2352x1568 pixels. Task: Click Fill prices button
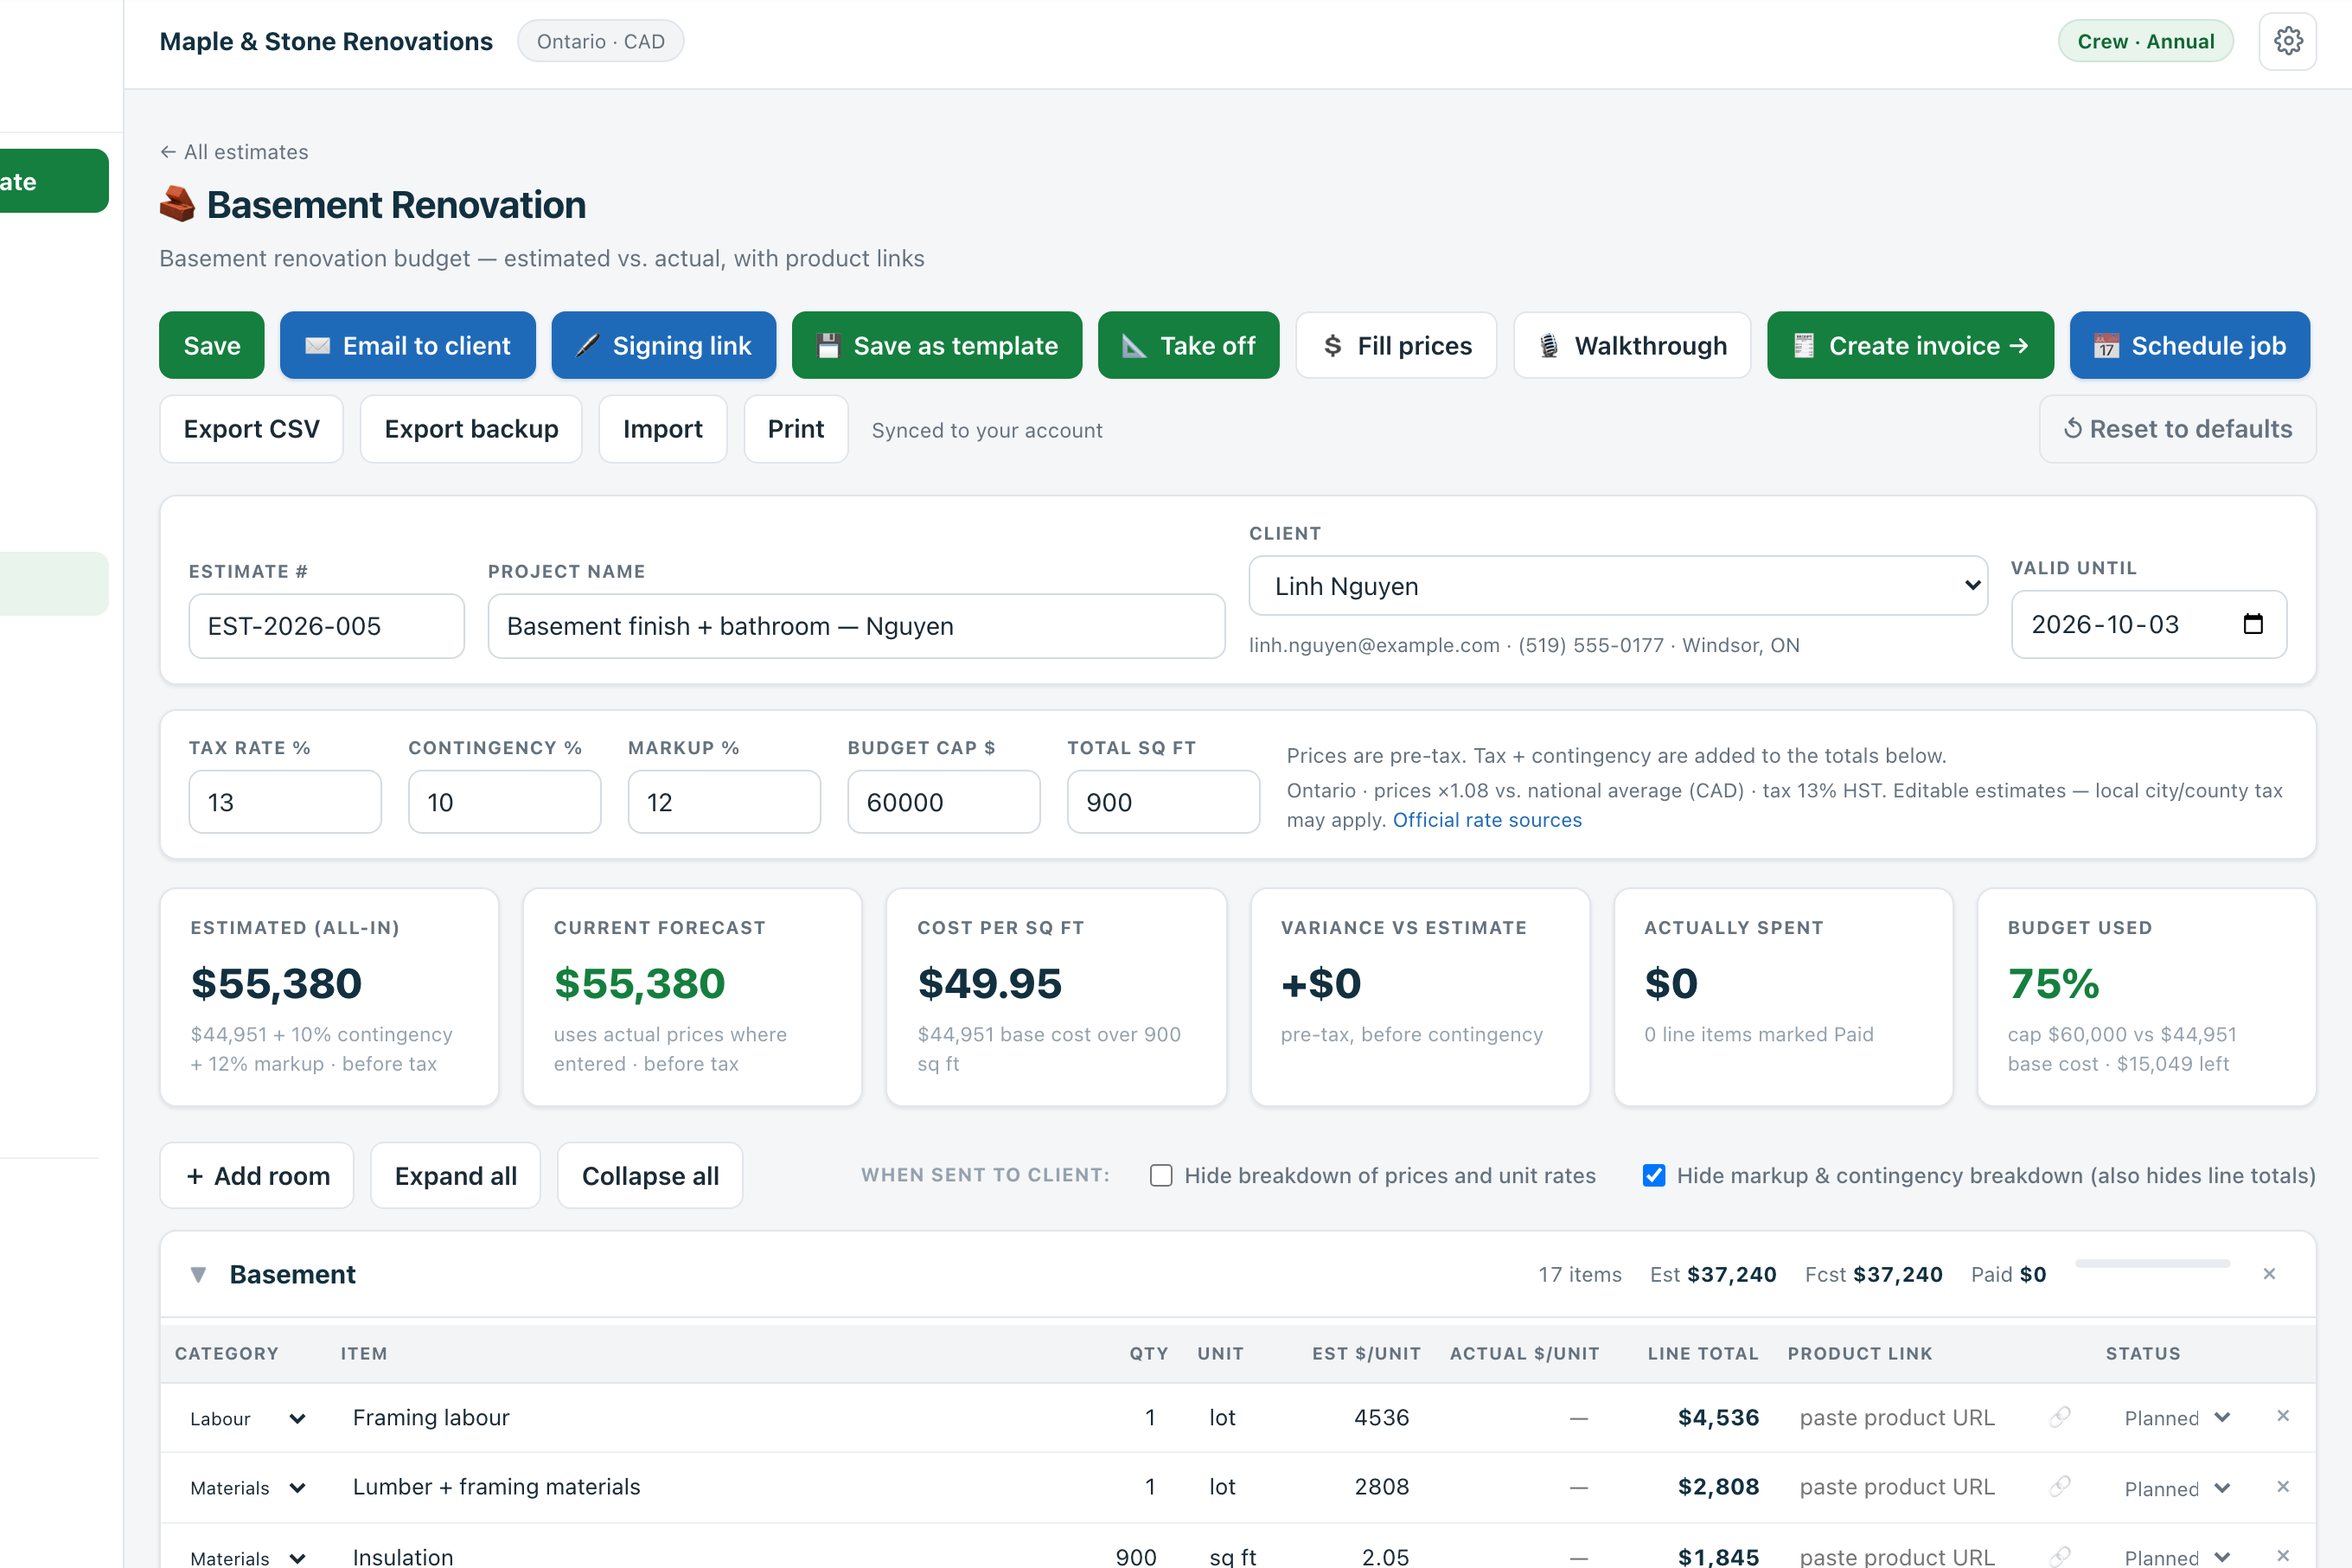[1396, 345]
